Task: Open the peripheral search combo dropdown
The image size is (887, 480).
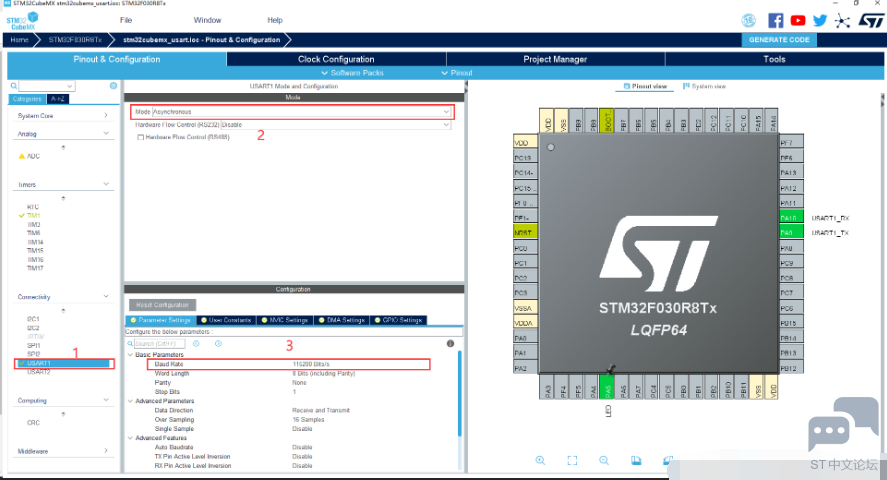Action: (x=70, y=86)
